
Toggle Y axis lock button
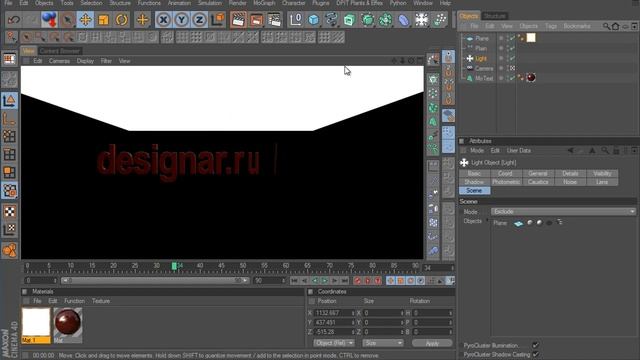[x=182, y=20]
